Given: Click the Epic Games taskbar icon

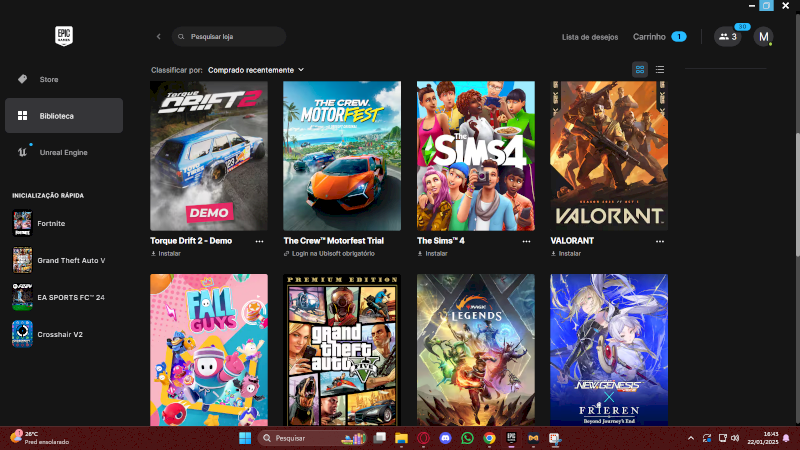Looking at the screenshot, I should tap(511, 438).
